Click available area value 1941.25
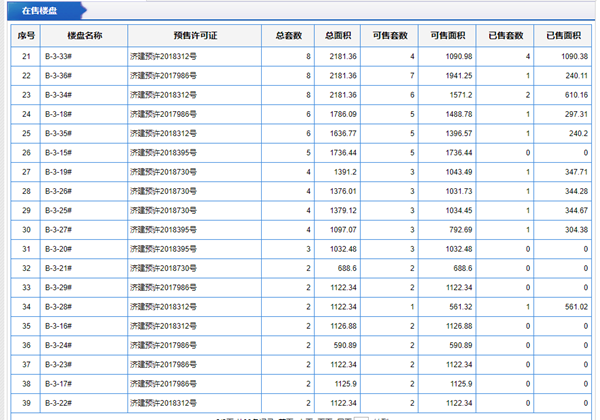 [459, 76]
